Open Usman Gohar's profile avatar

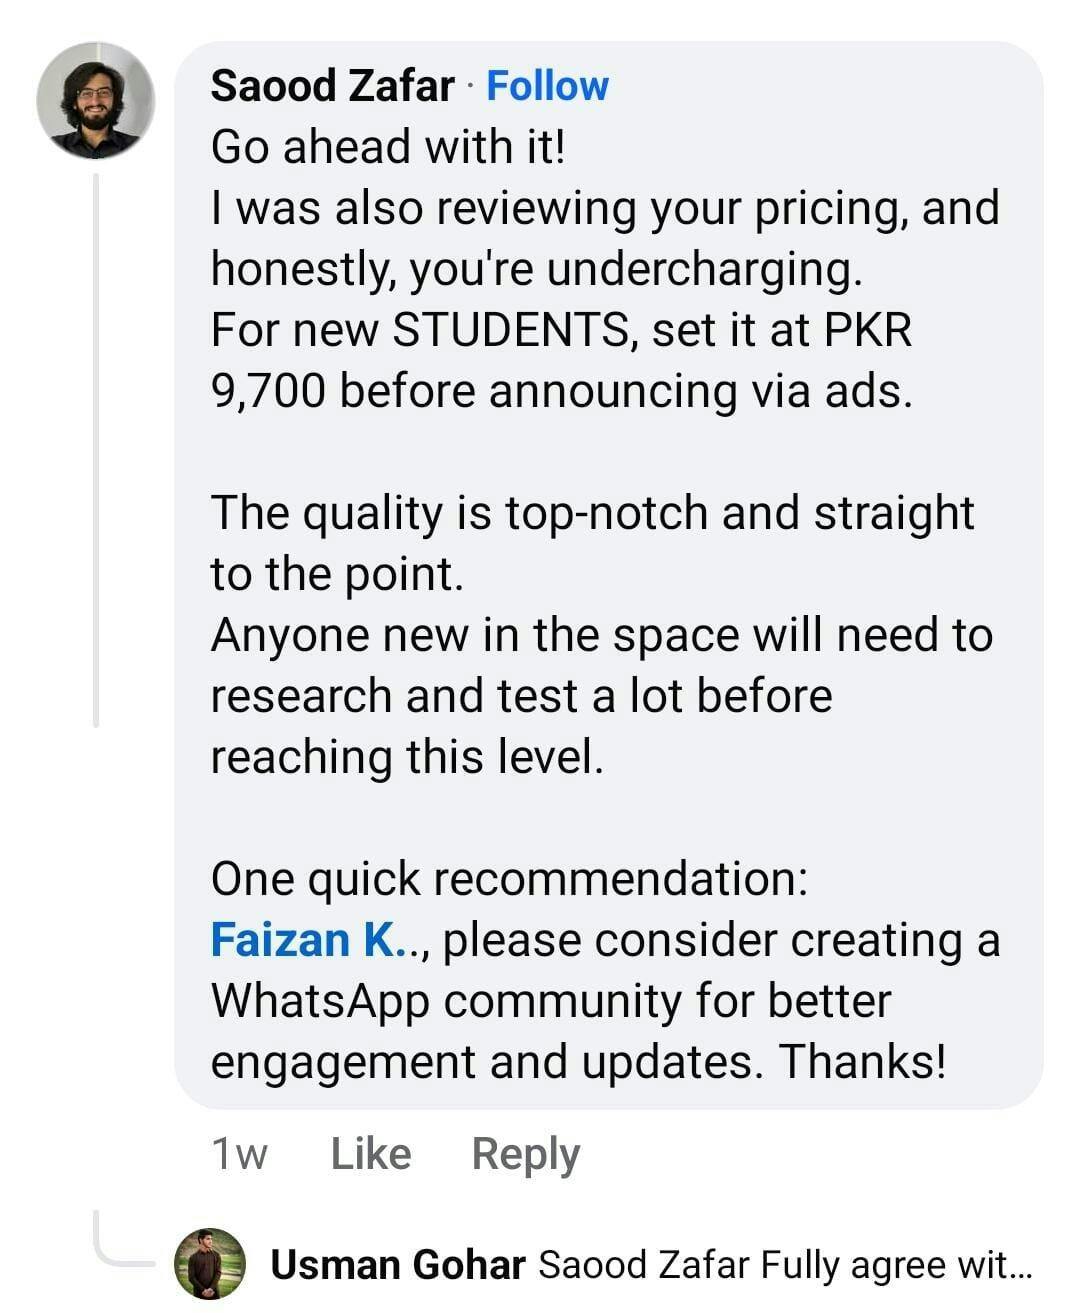click(209, 1263)
